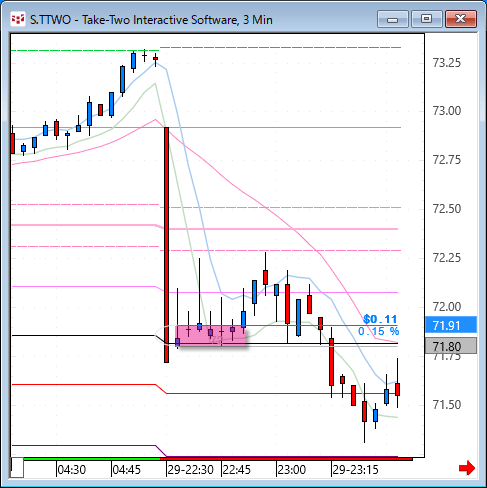Click the small white box at bottom-left corner
The height and width of the screenshot is (488, 487).
click(x=17, y=468)
